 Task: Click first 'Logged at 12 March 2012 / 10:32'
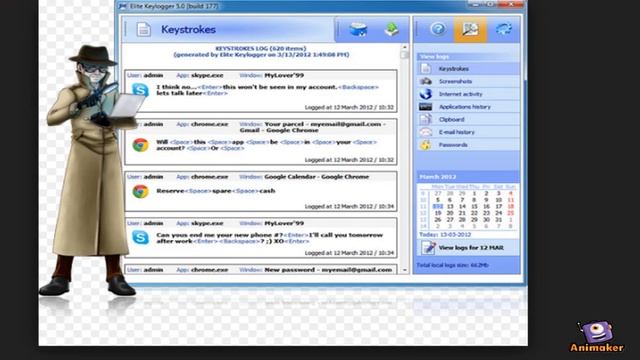click(x=349, y=107)
